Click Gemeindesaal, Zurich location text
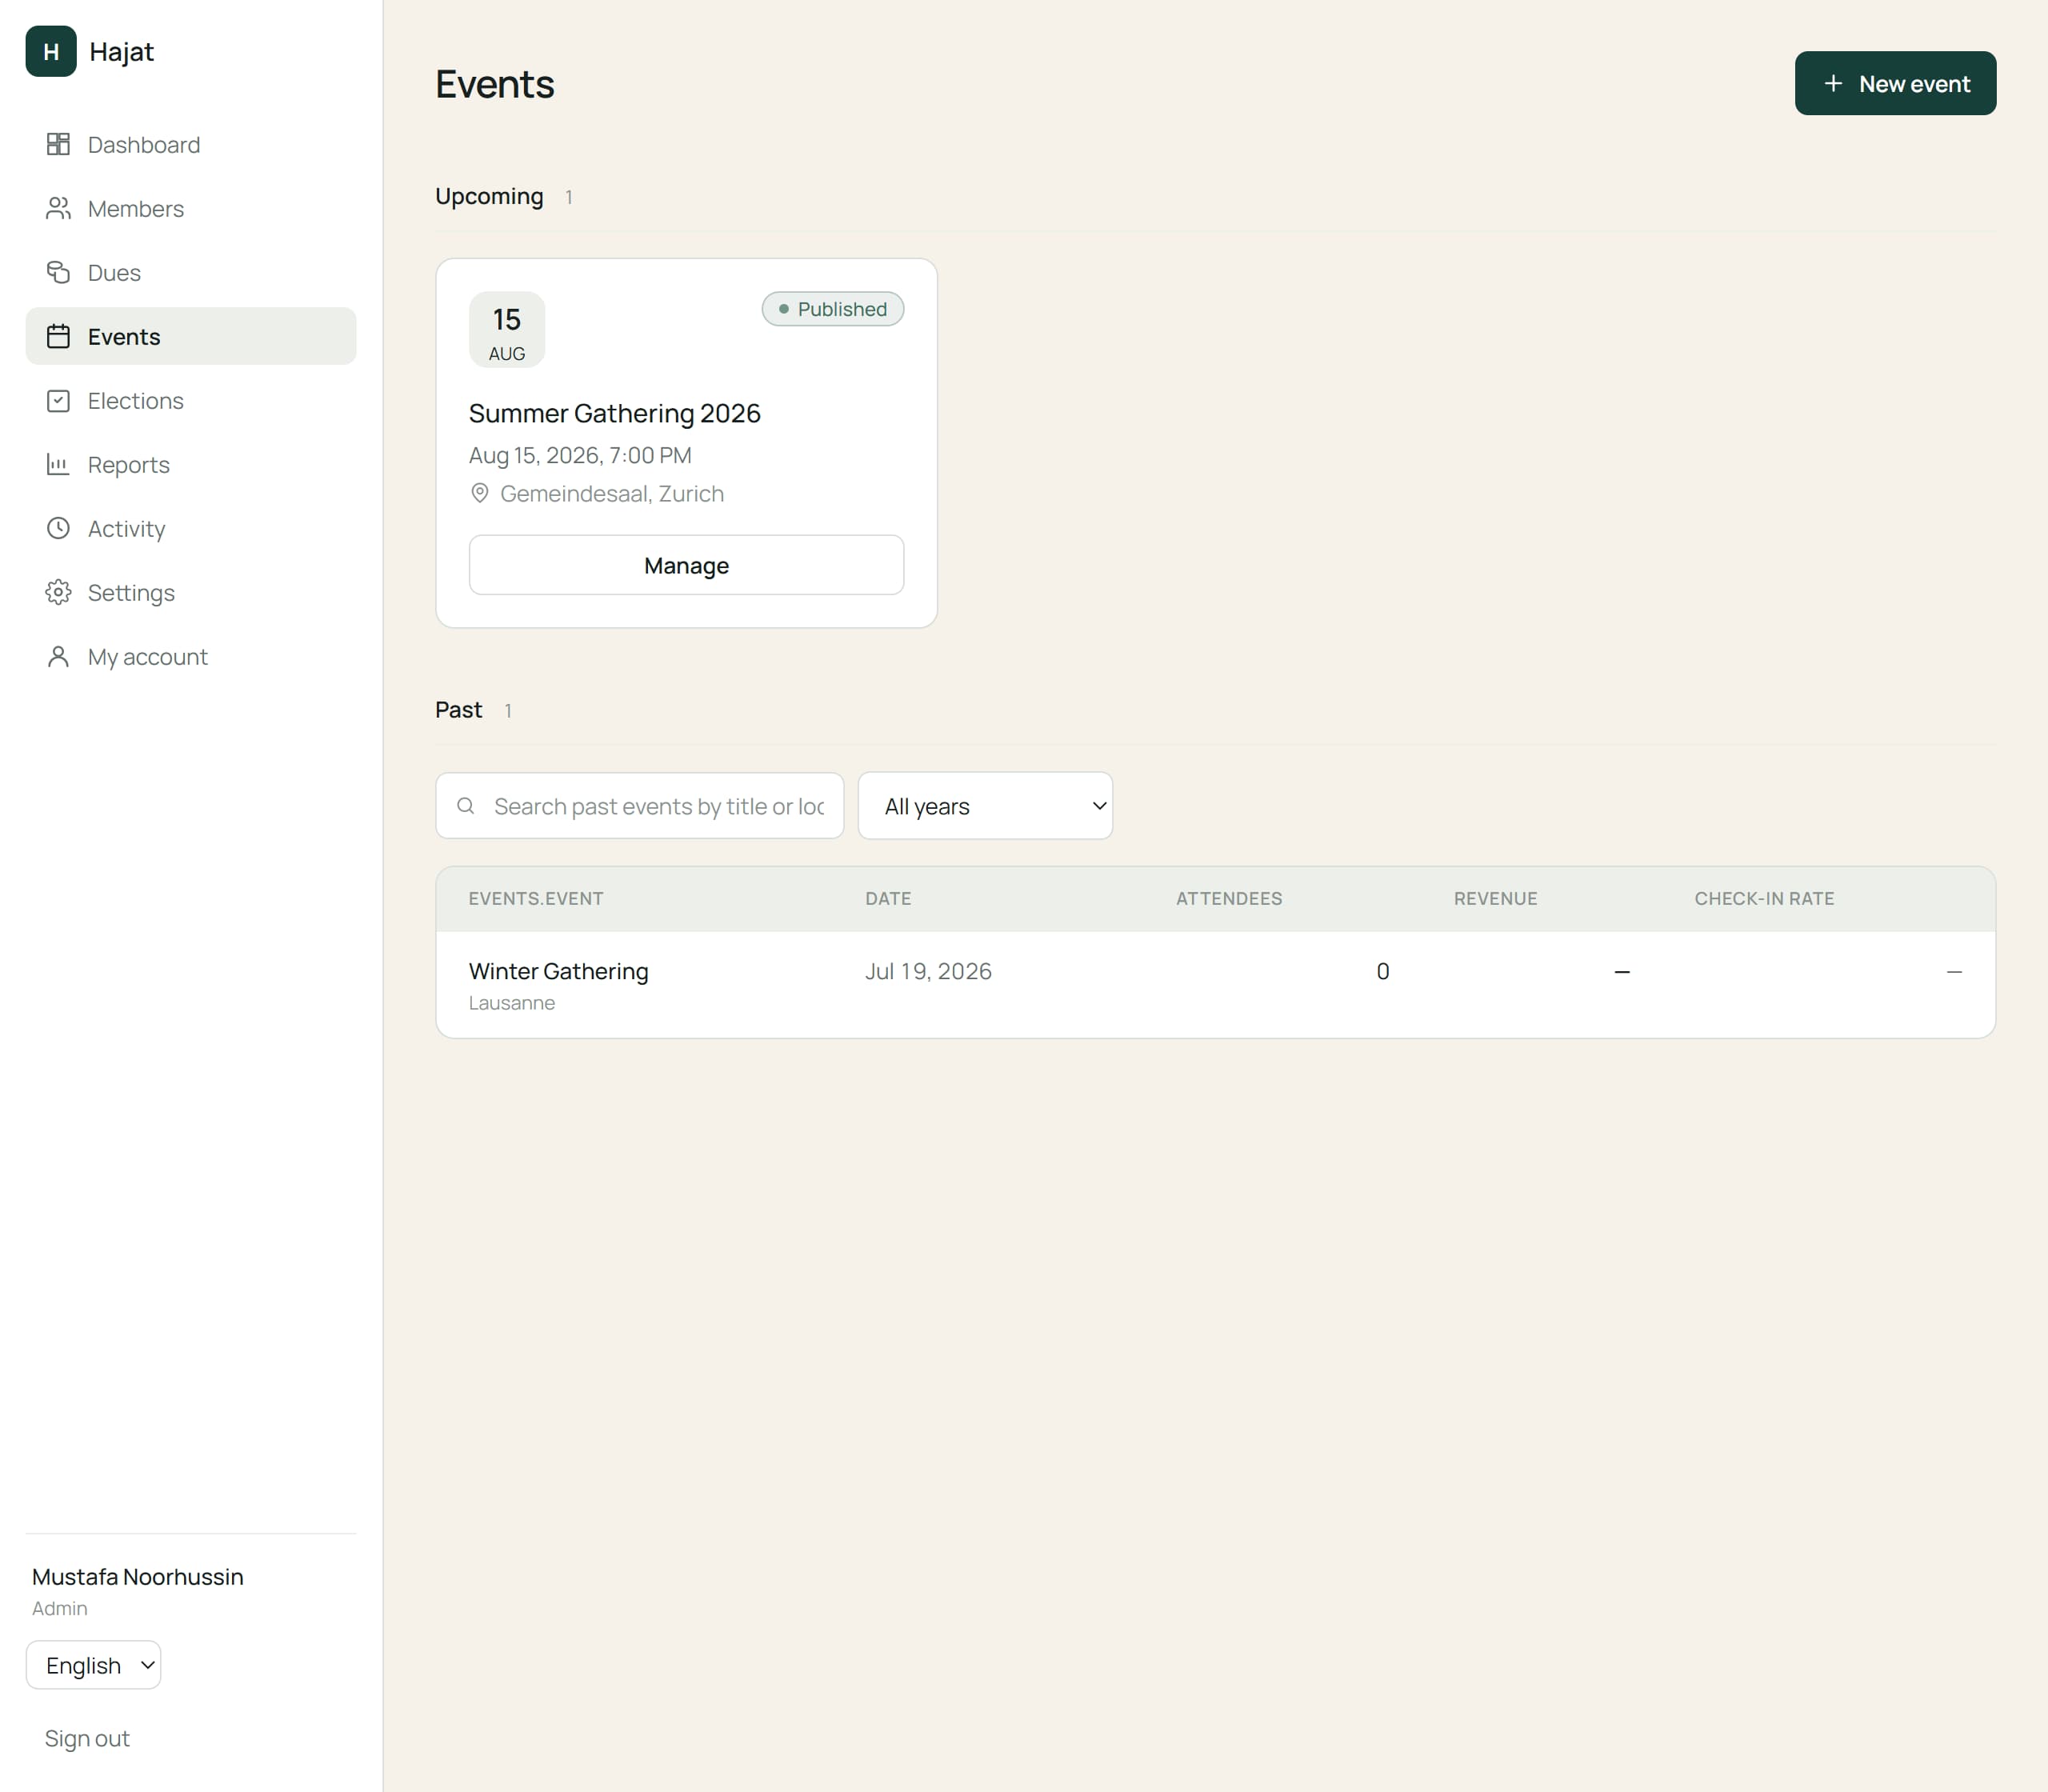This screenshot has height=1792, width=2048. (612, 493)
